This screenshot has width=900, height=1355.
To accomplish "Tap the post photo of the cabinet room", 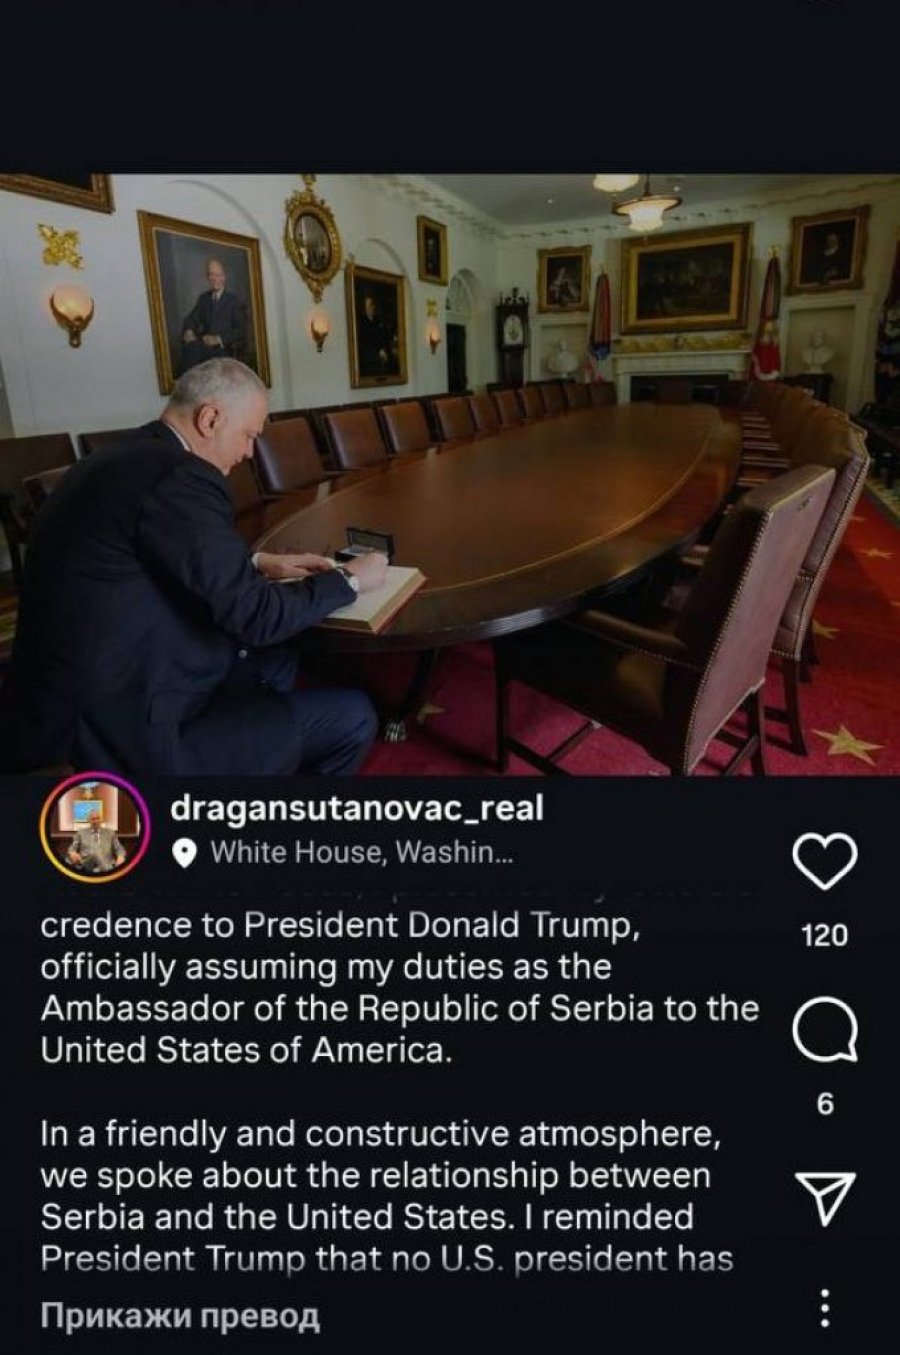I will (x=450, y=475).
